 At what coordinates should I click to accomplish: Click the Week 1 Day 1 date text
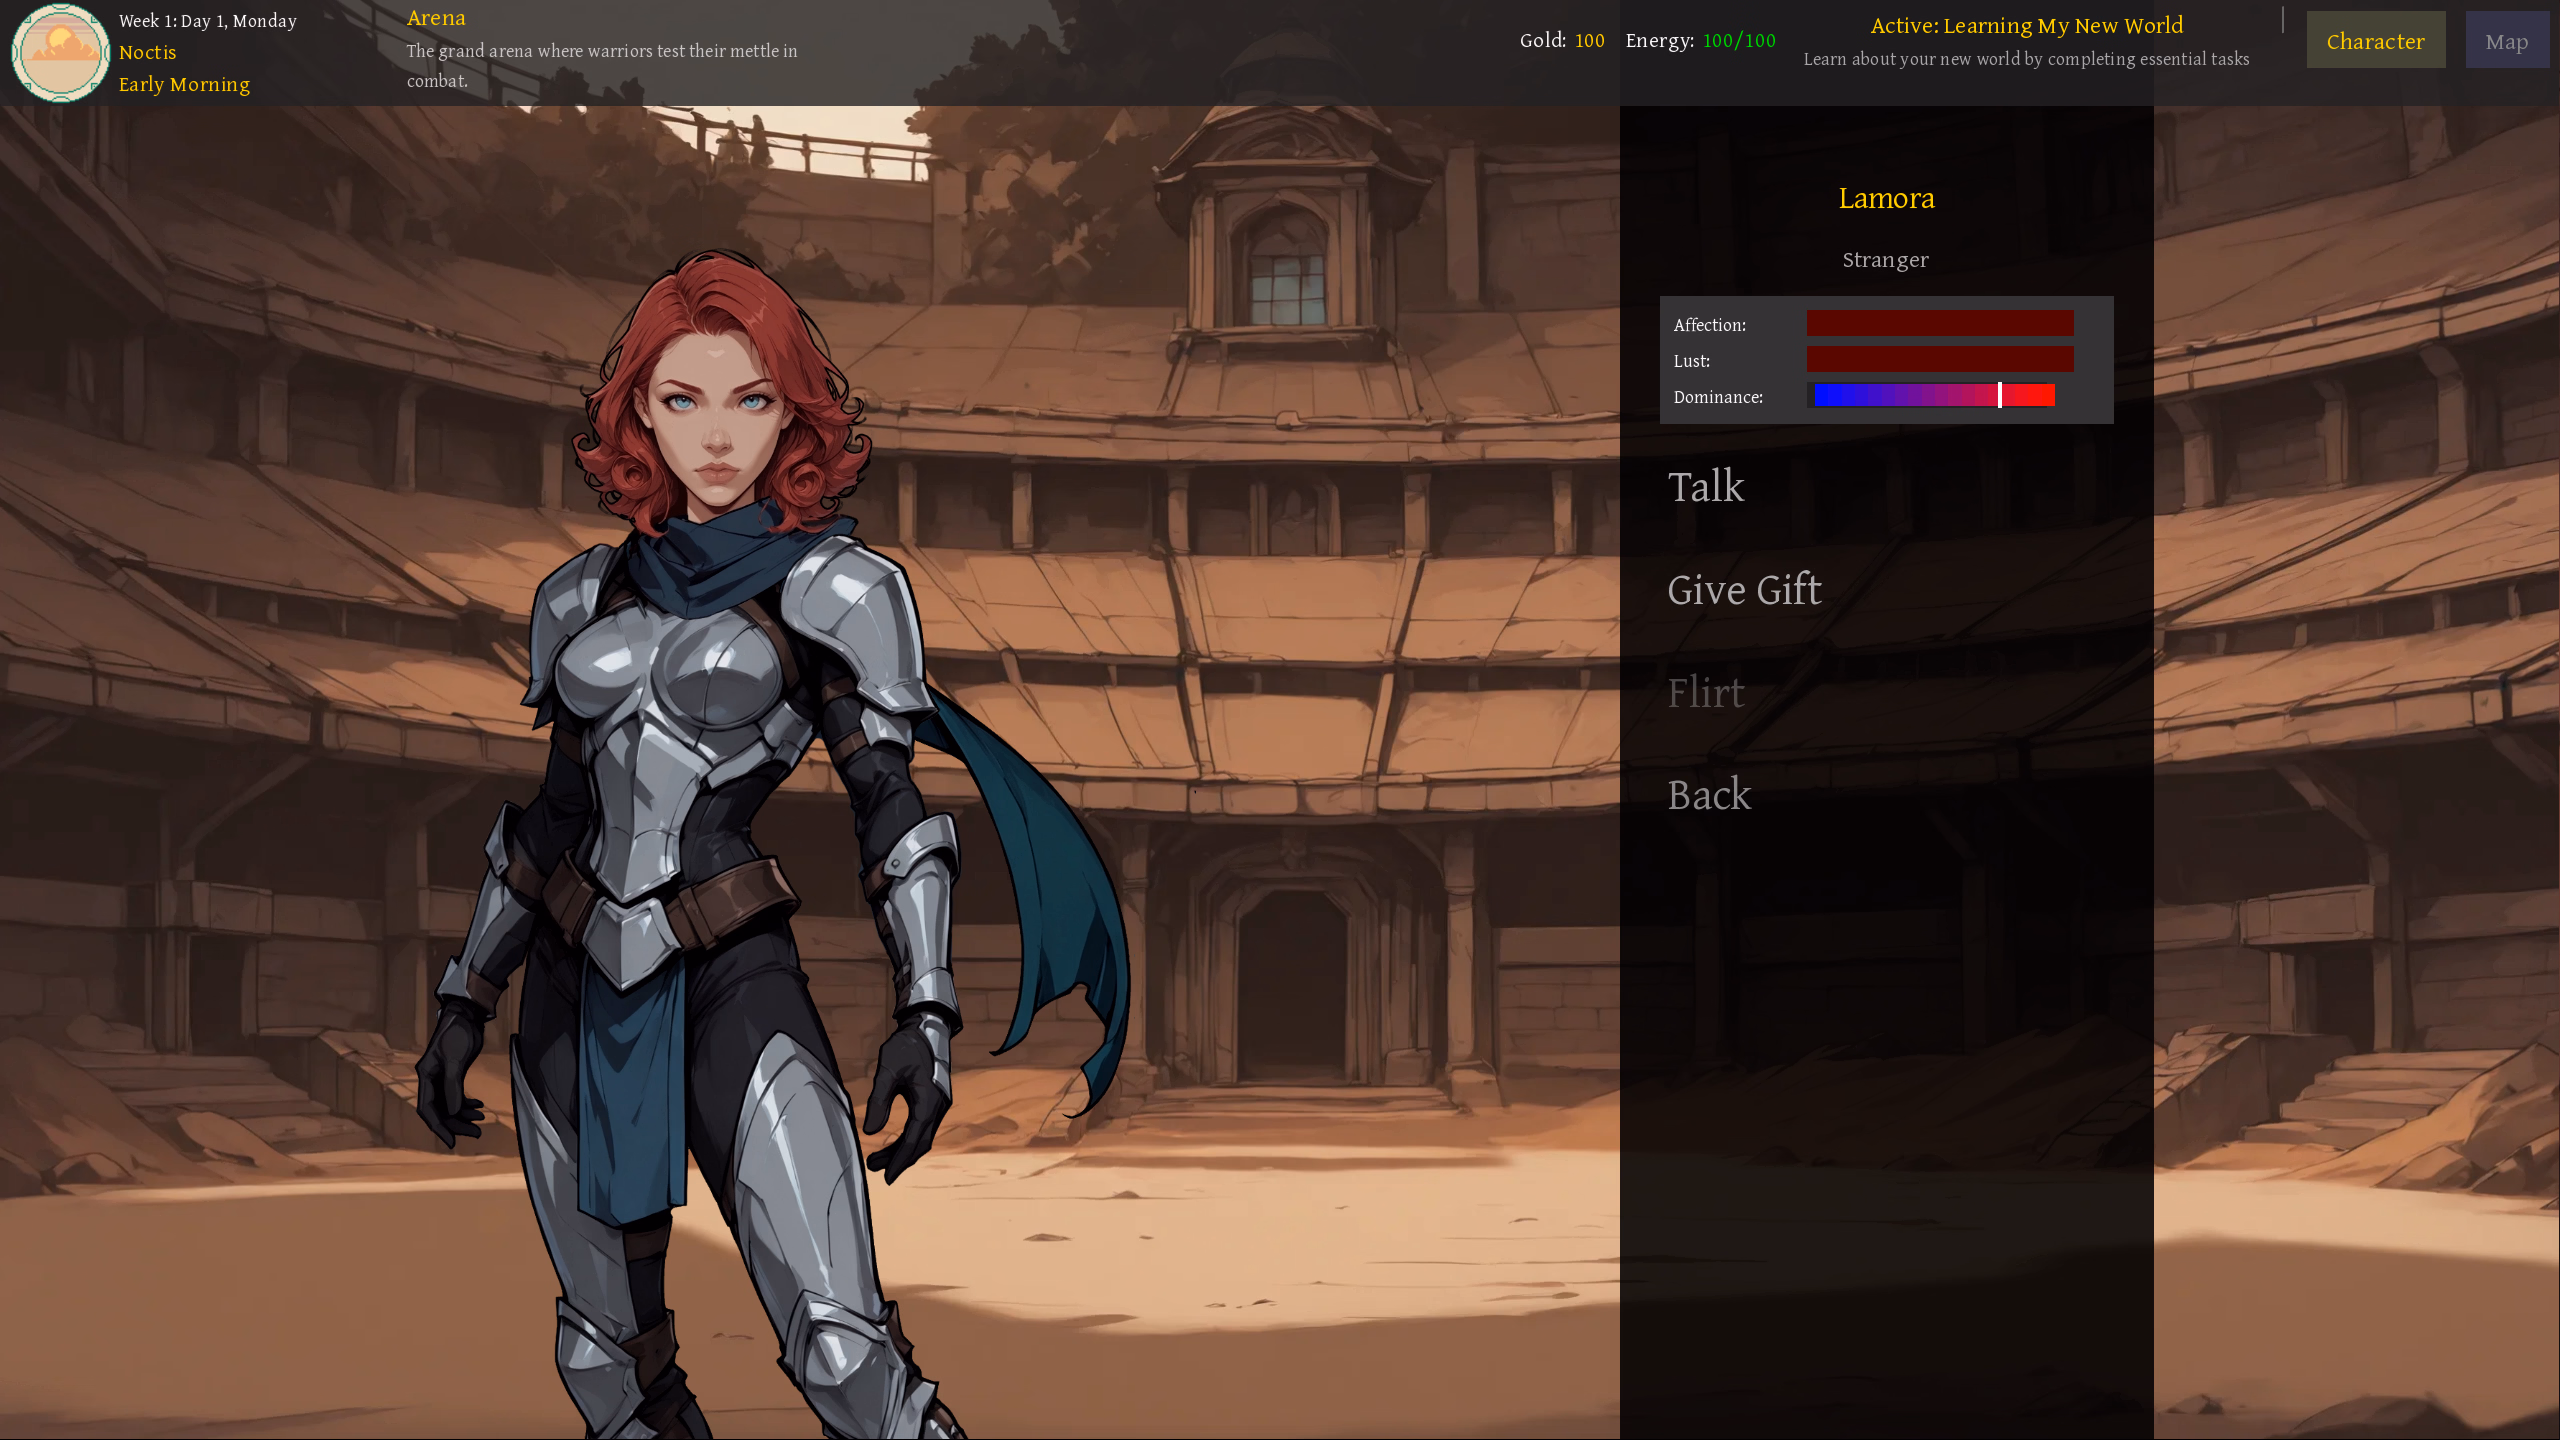click(x=207, y=21)
